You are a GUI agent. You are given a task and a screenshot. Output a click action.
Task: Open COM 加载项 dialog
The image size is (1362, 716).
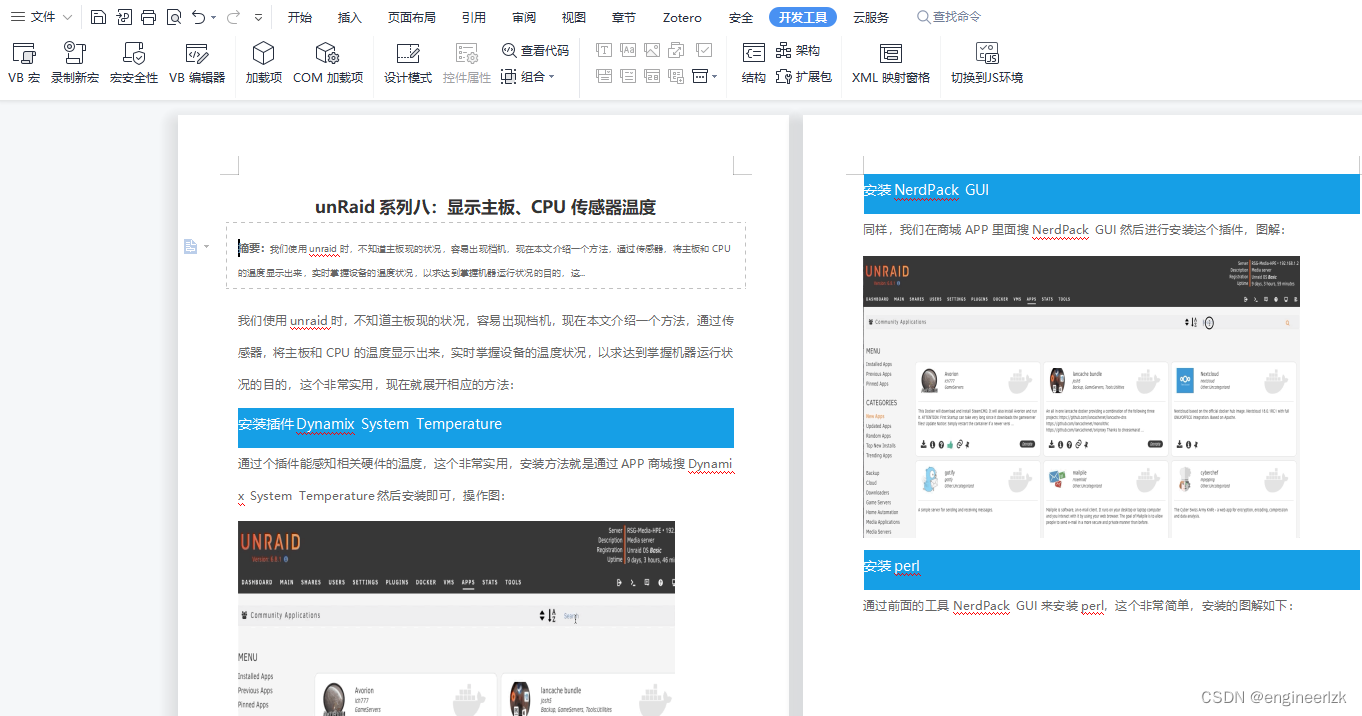(328, 63)
